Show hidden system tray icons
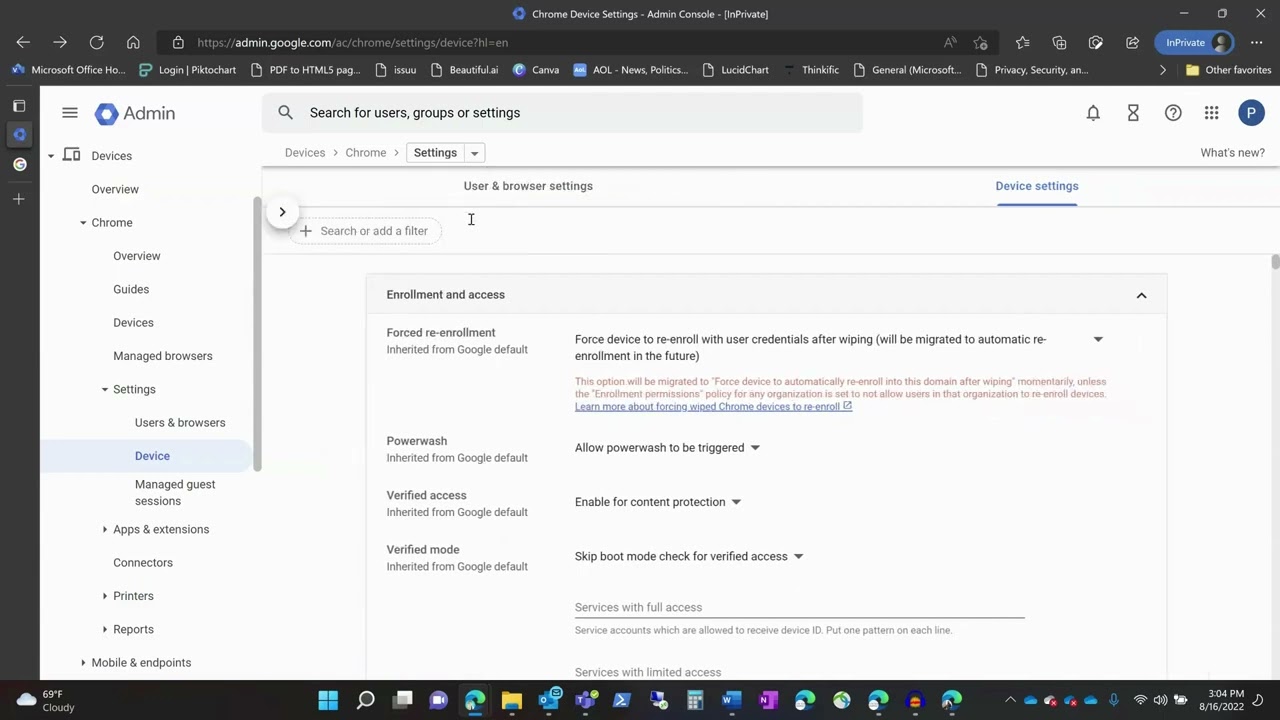 coord(1010,700)
